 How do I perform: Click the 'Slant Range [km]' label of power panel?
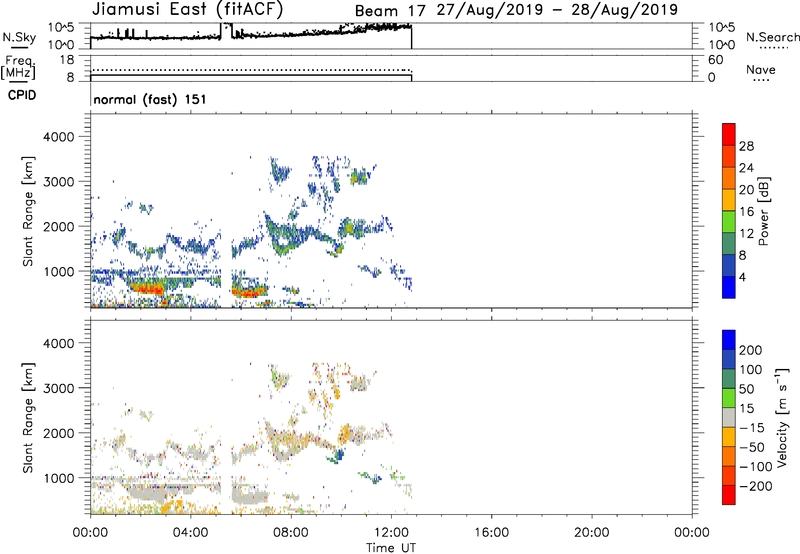point(28,211)
